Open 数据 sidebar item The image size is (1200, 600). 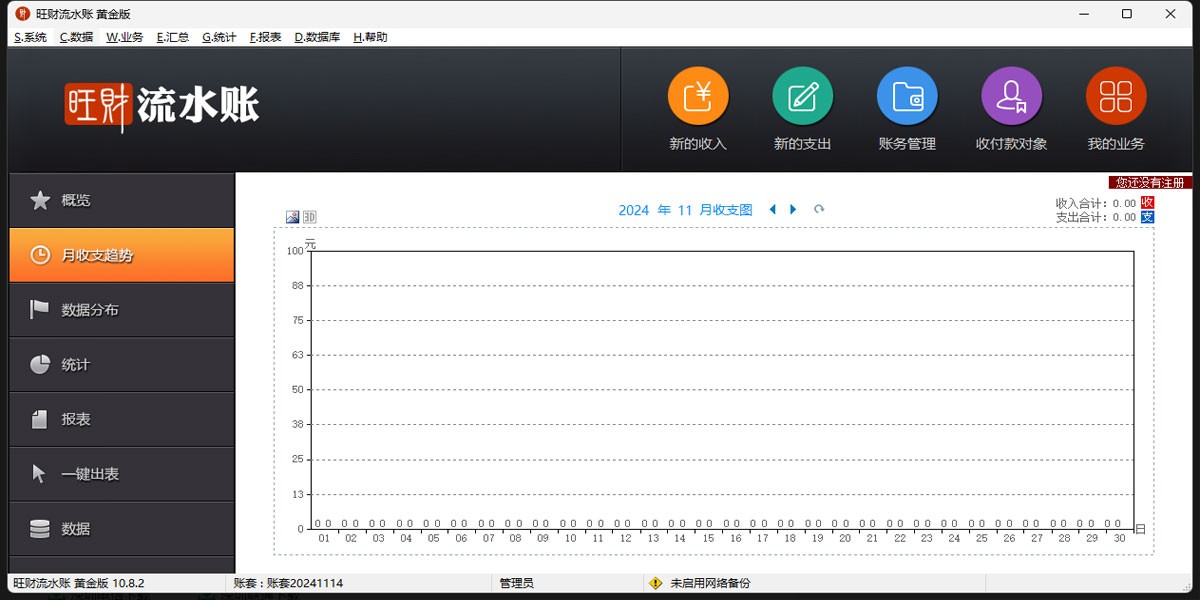121,529
